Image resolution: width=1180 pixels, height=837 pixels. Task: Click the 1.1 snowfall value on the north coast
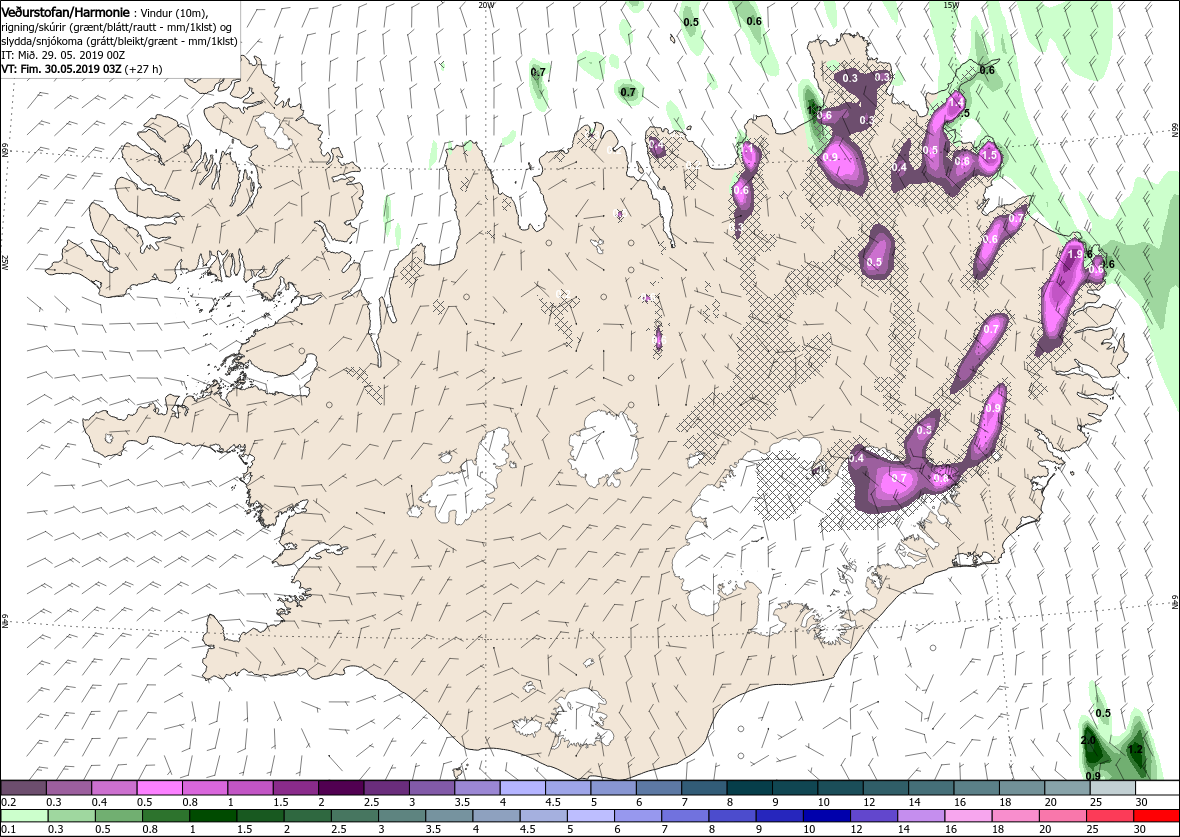tap(747, 149)
